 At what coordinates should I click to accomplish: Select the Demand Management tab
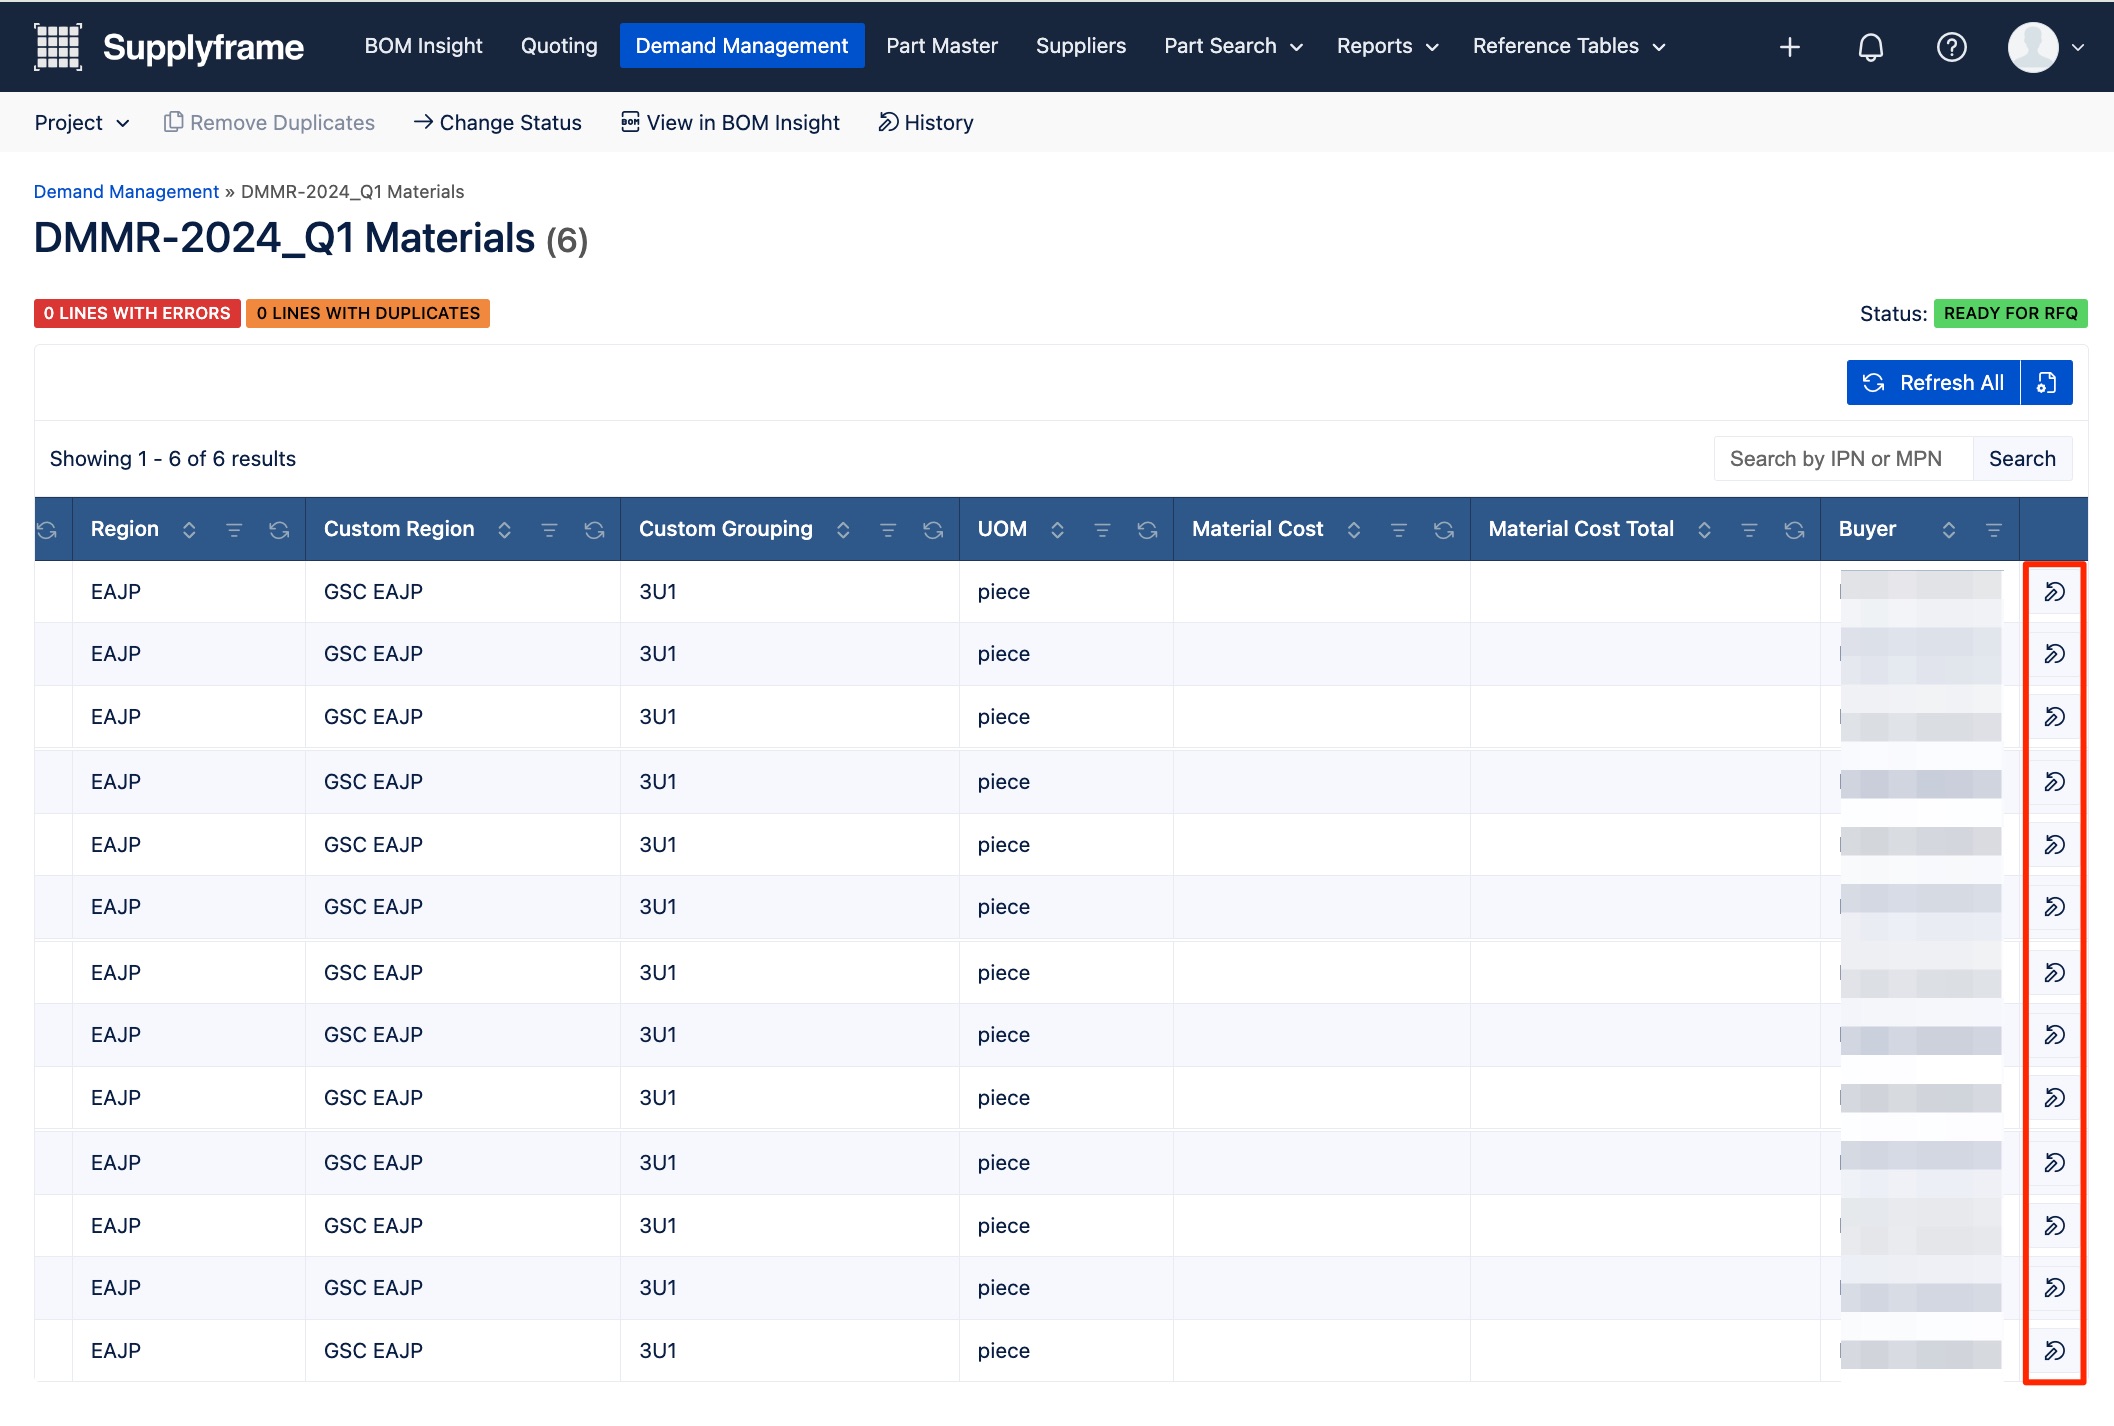point(742,46)
